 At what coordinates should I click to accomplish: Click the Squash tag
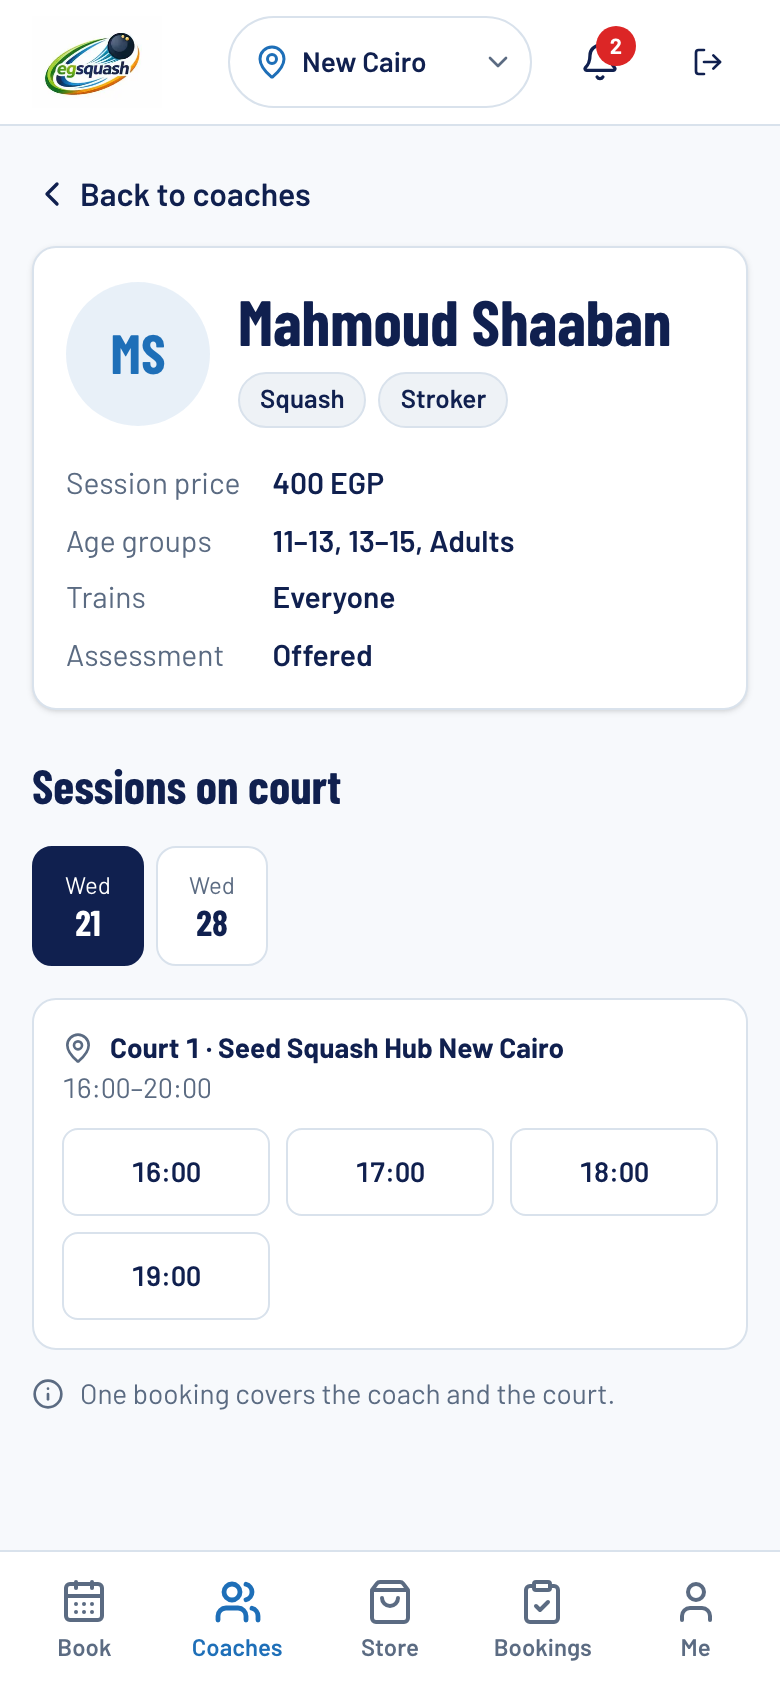[x=302, y=400]
